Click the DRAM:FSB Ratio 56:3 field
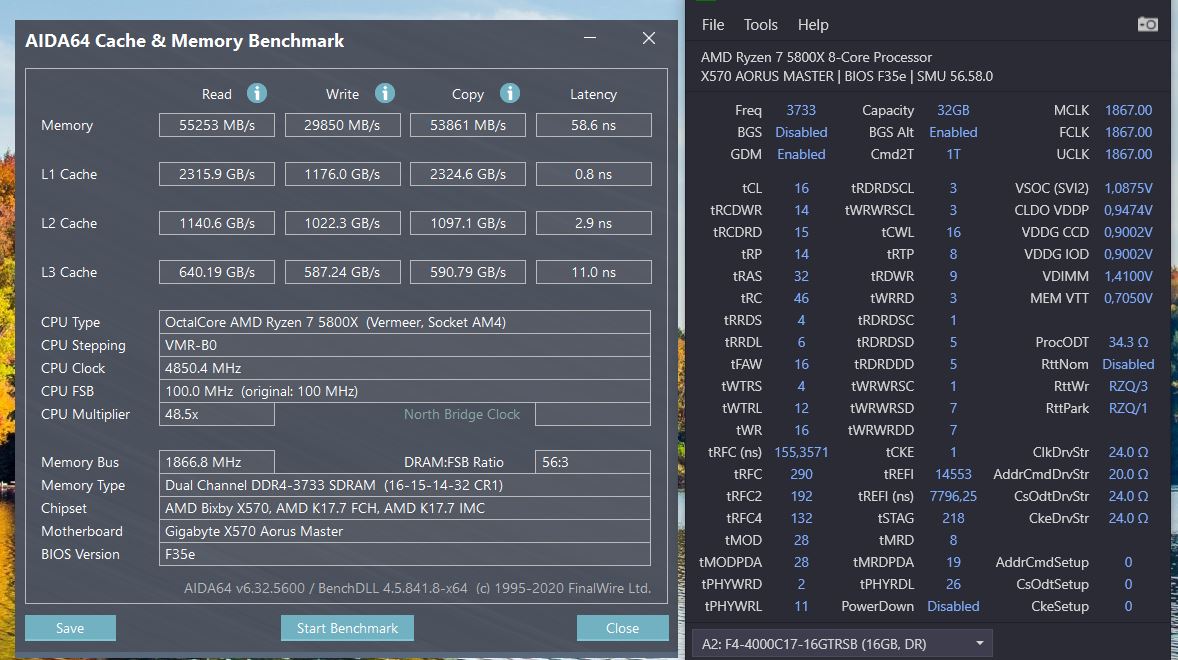This screenshot has height=660, width=1178. click(593, 462)
